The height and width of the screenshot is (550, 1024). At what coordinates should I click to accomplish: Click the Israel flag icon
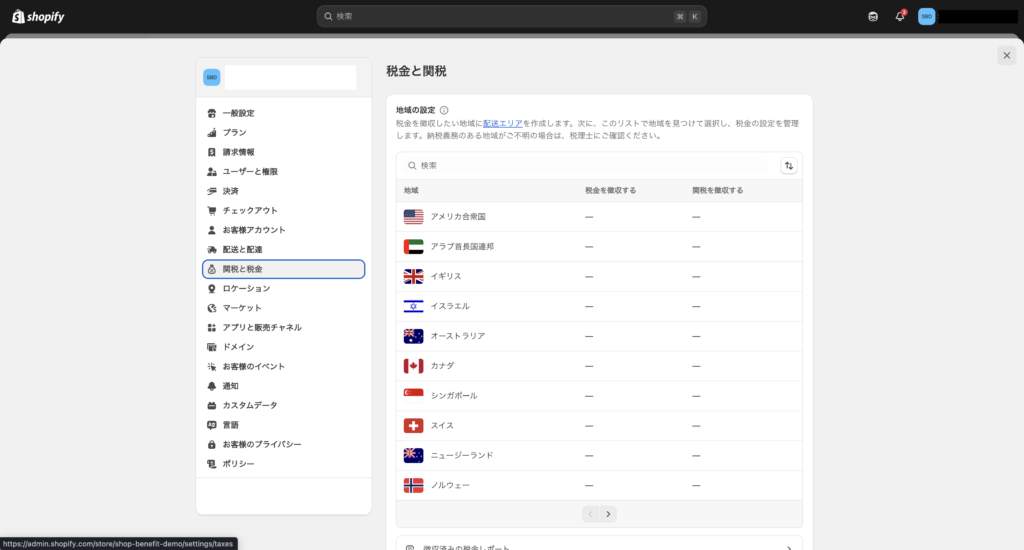[413, 306]
